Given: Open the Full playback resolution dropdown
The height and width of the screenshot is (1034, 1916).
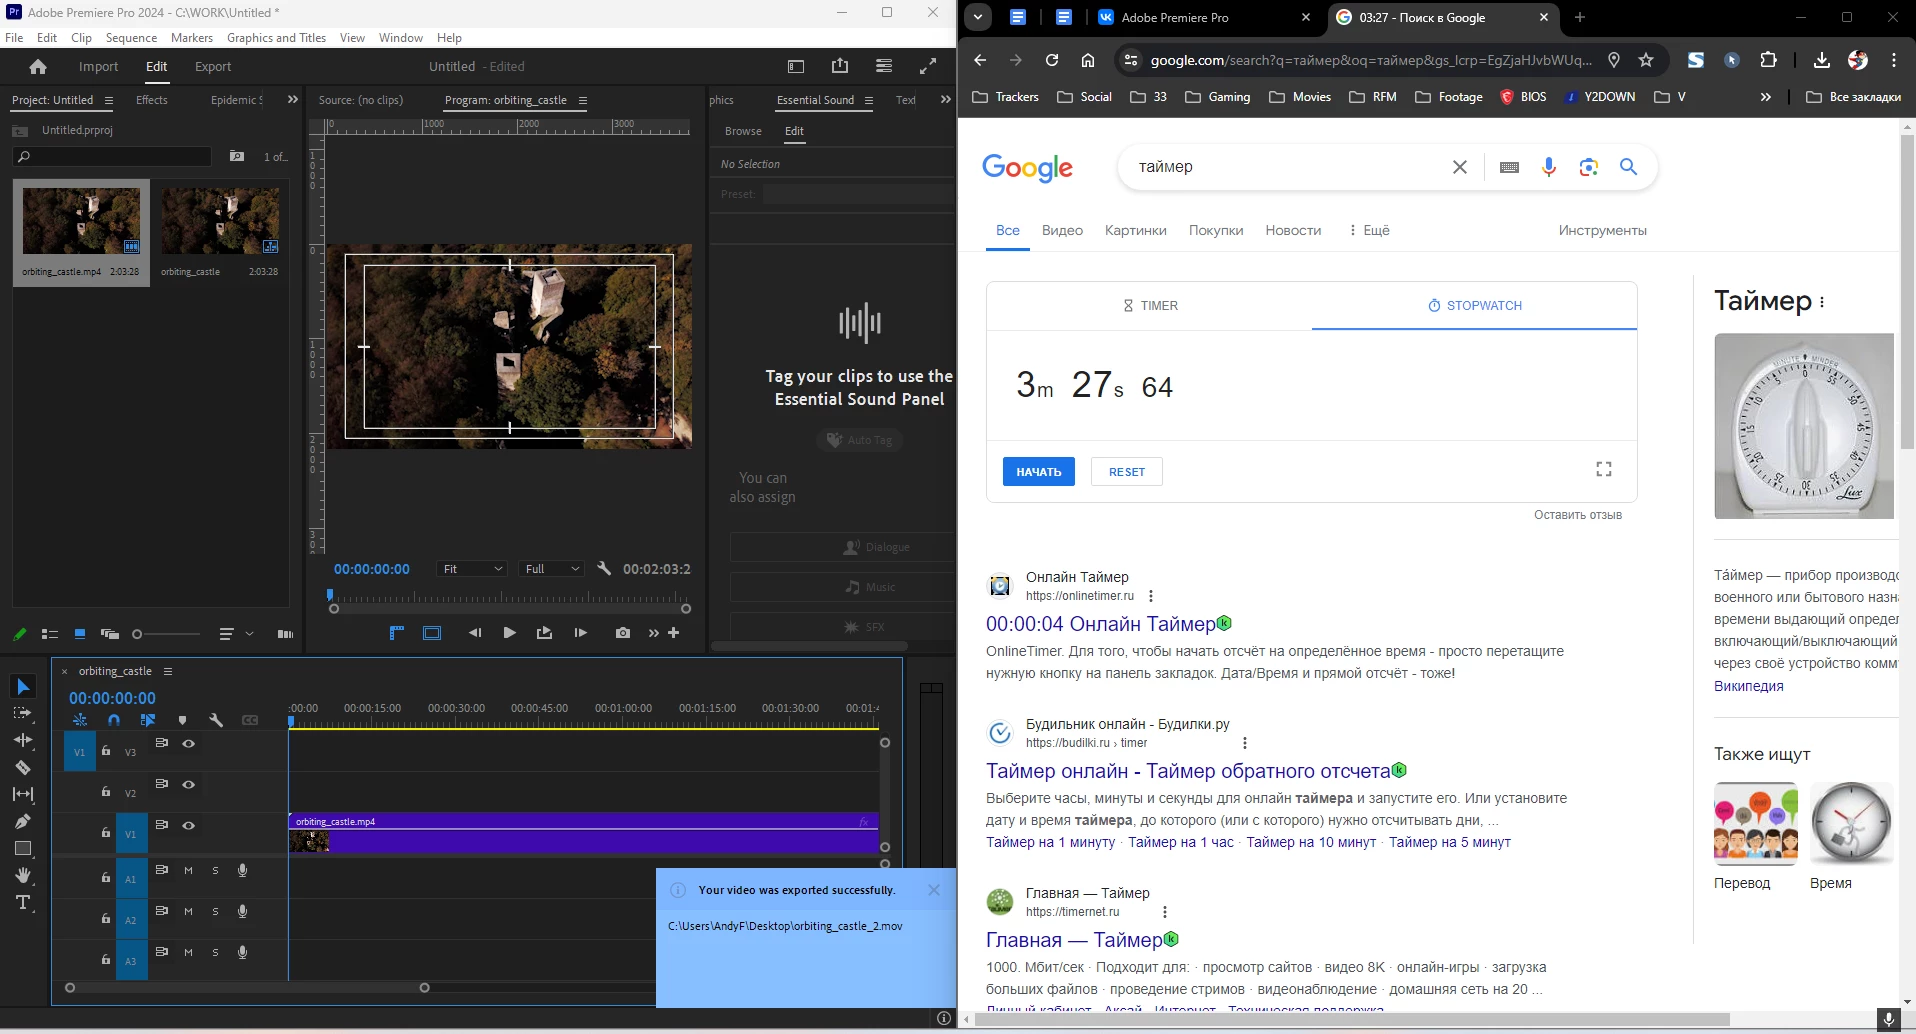Looking at the screenshot, I should (552, 569).
